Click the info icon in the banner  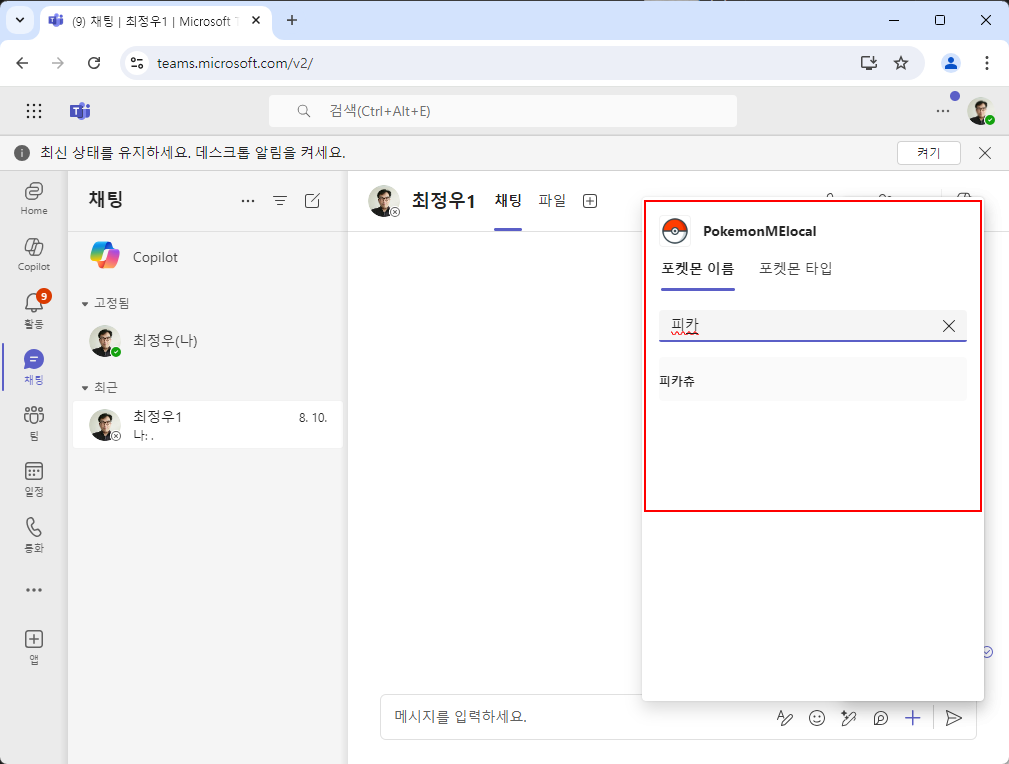tap(22, 153)
